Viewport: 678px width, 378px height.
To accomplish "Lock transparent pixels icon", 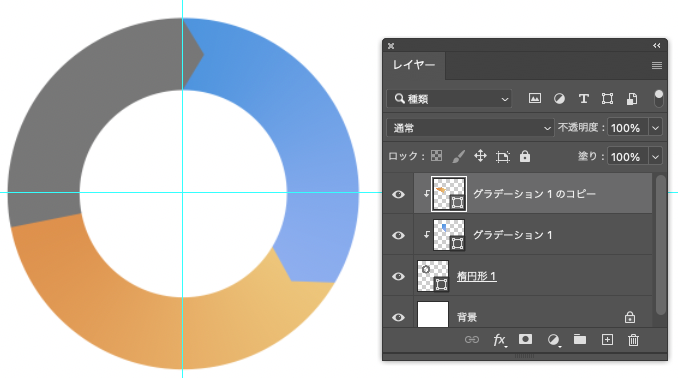I will [436, 156].
